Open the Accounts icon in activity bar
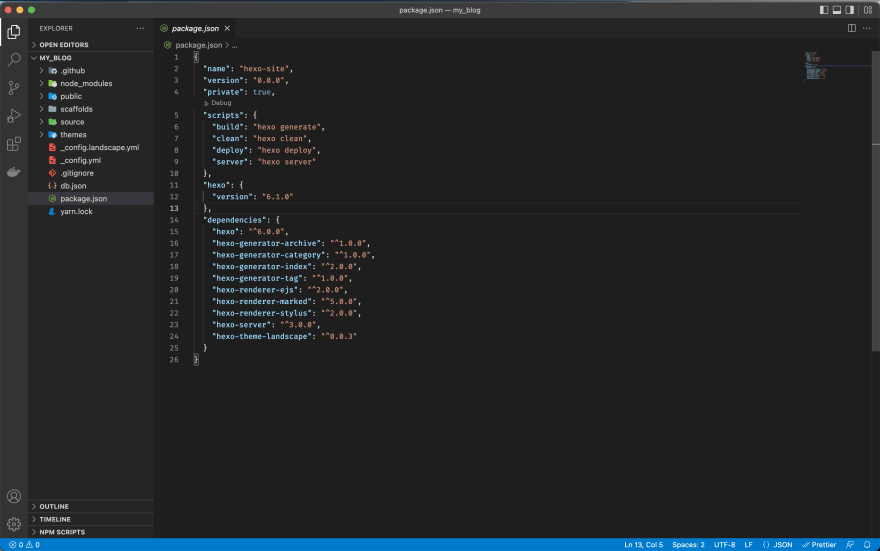Image resolution: width=880 pixels, height=551 pixels. pos(13,497)
